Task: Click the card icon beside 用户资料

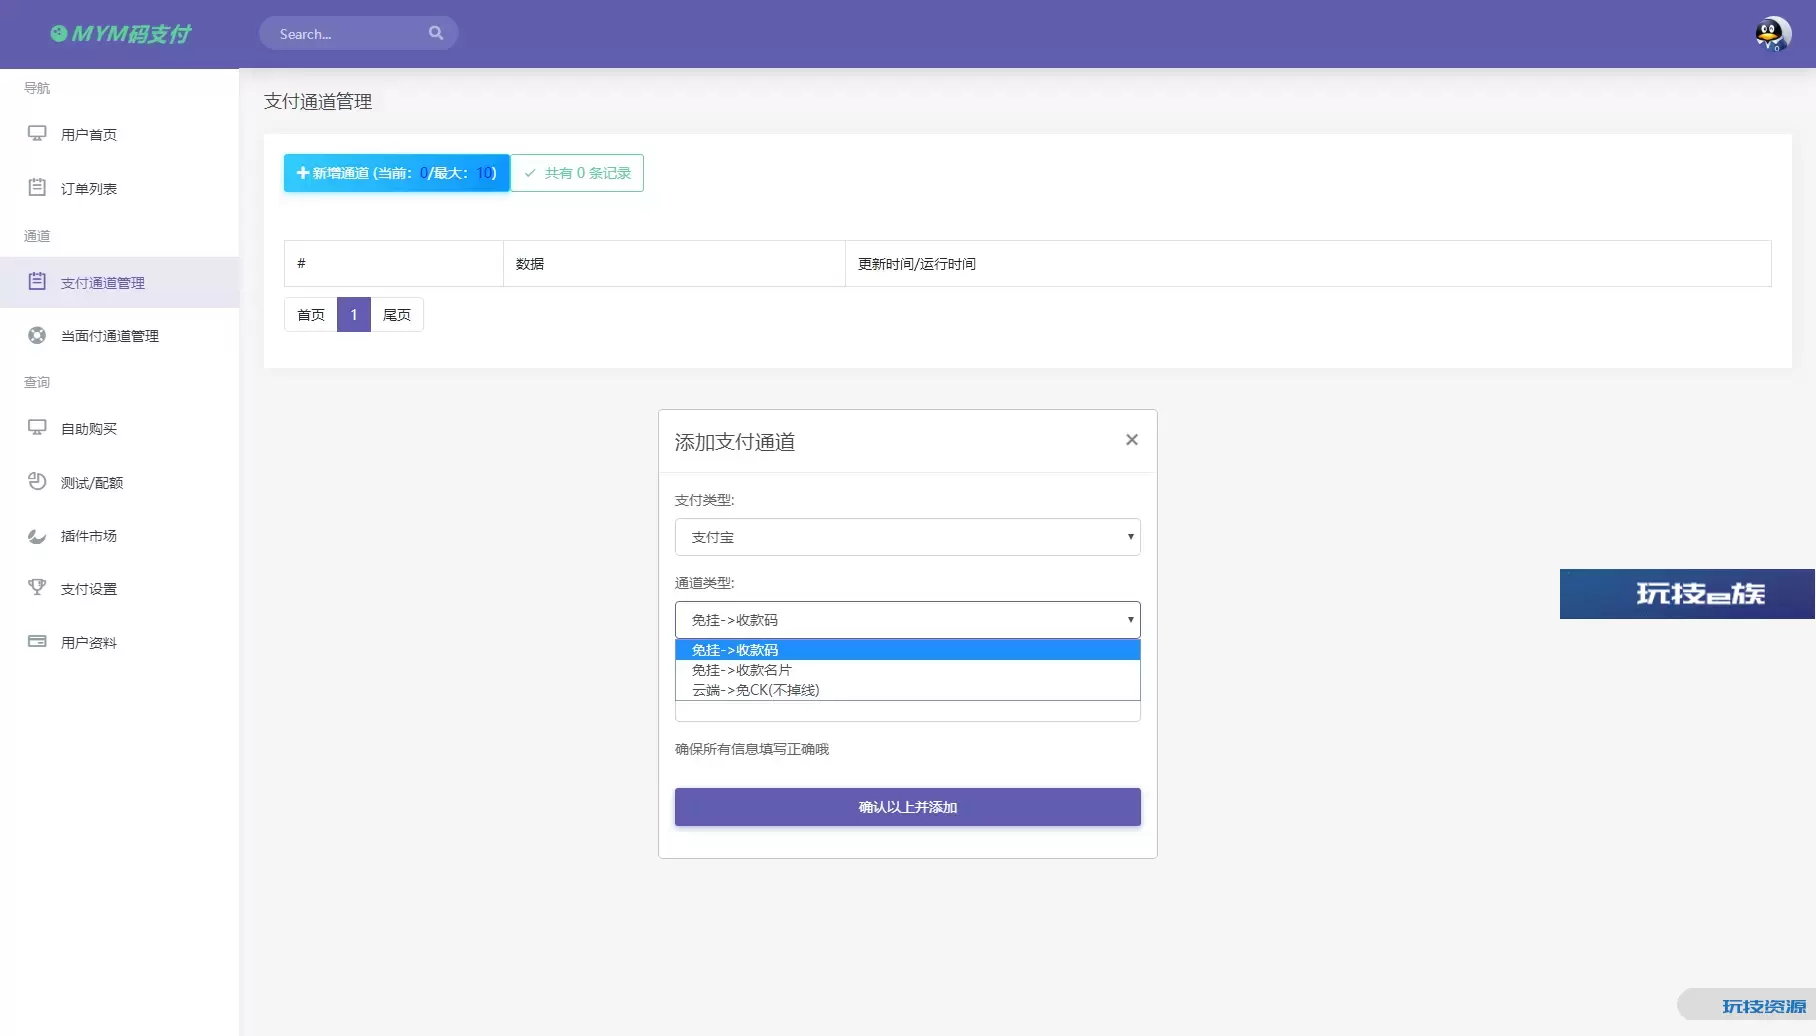Action: point(37,642)
